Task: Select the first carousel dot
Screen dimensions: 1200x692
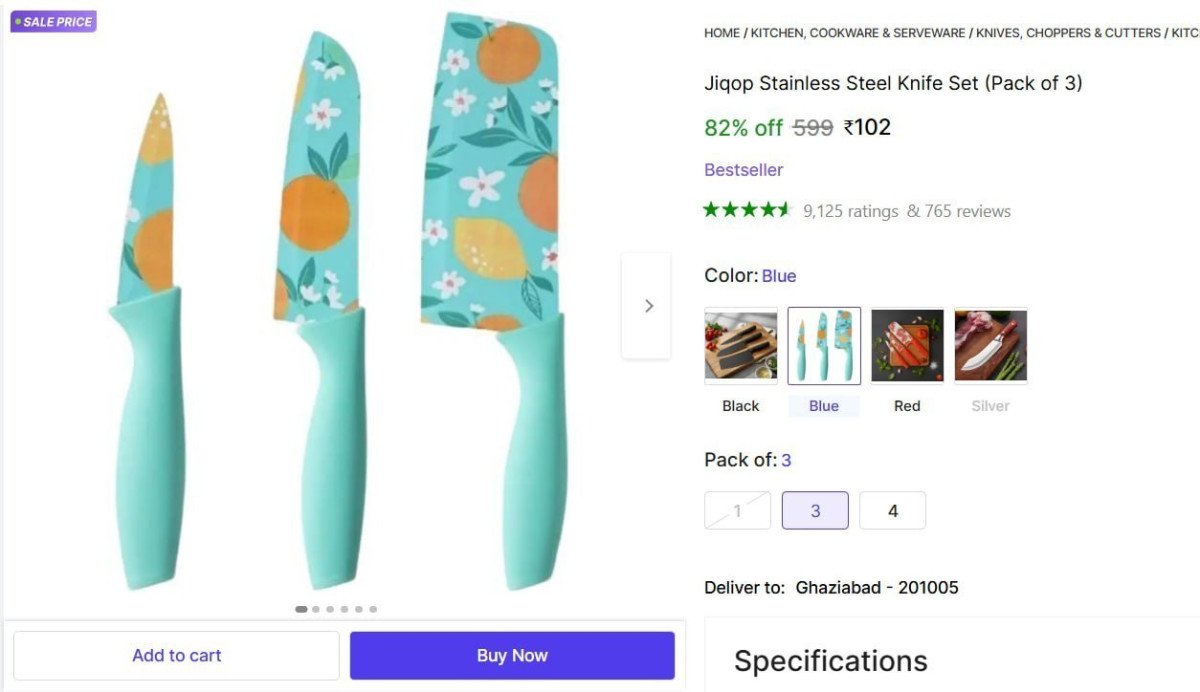Action: click(301, 608)
